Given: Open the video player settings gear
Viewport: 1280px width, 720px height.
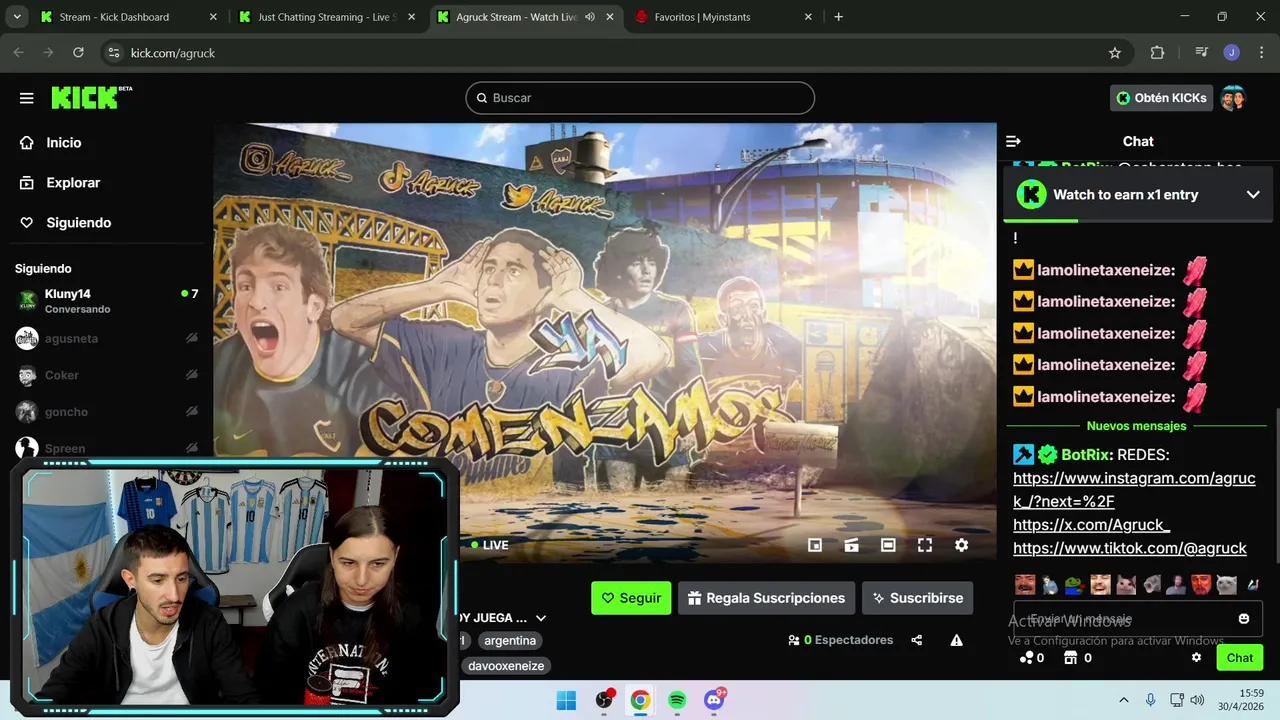Looking at the screenshot, I should 961,545.
